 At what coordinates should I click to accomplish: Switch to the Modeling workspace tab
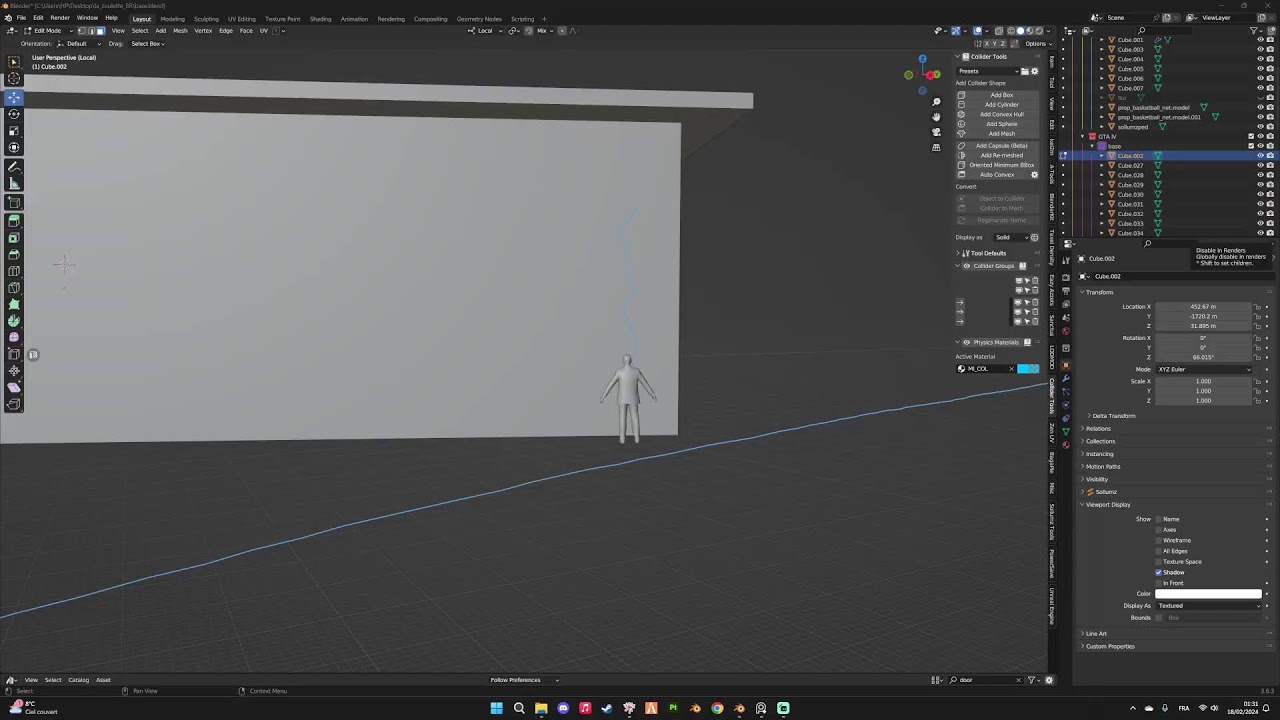click(172, 18)
